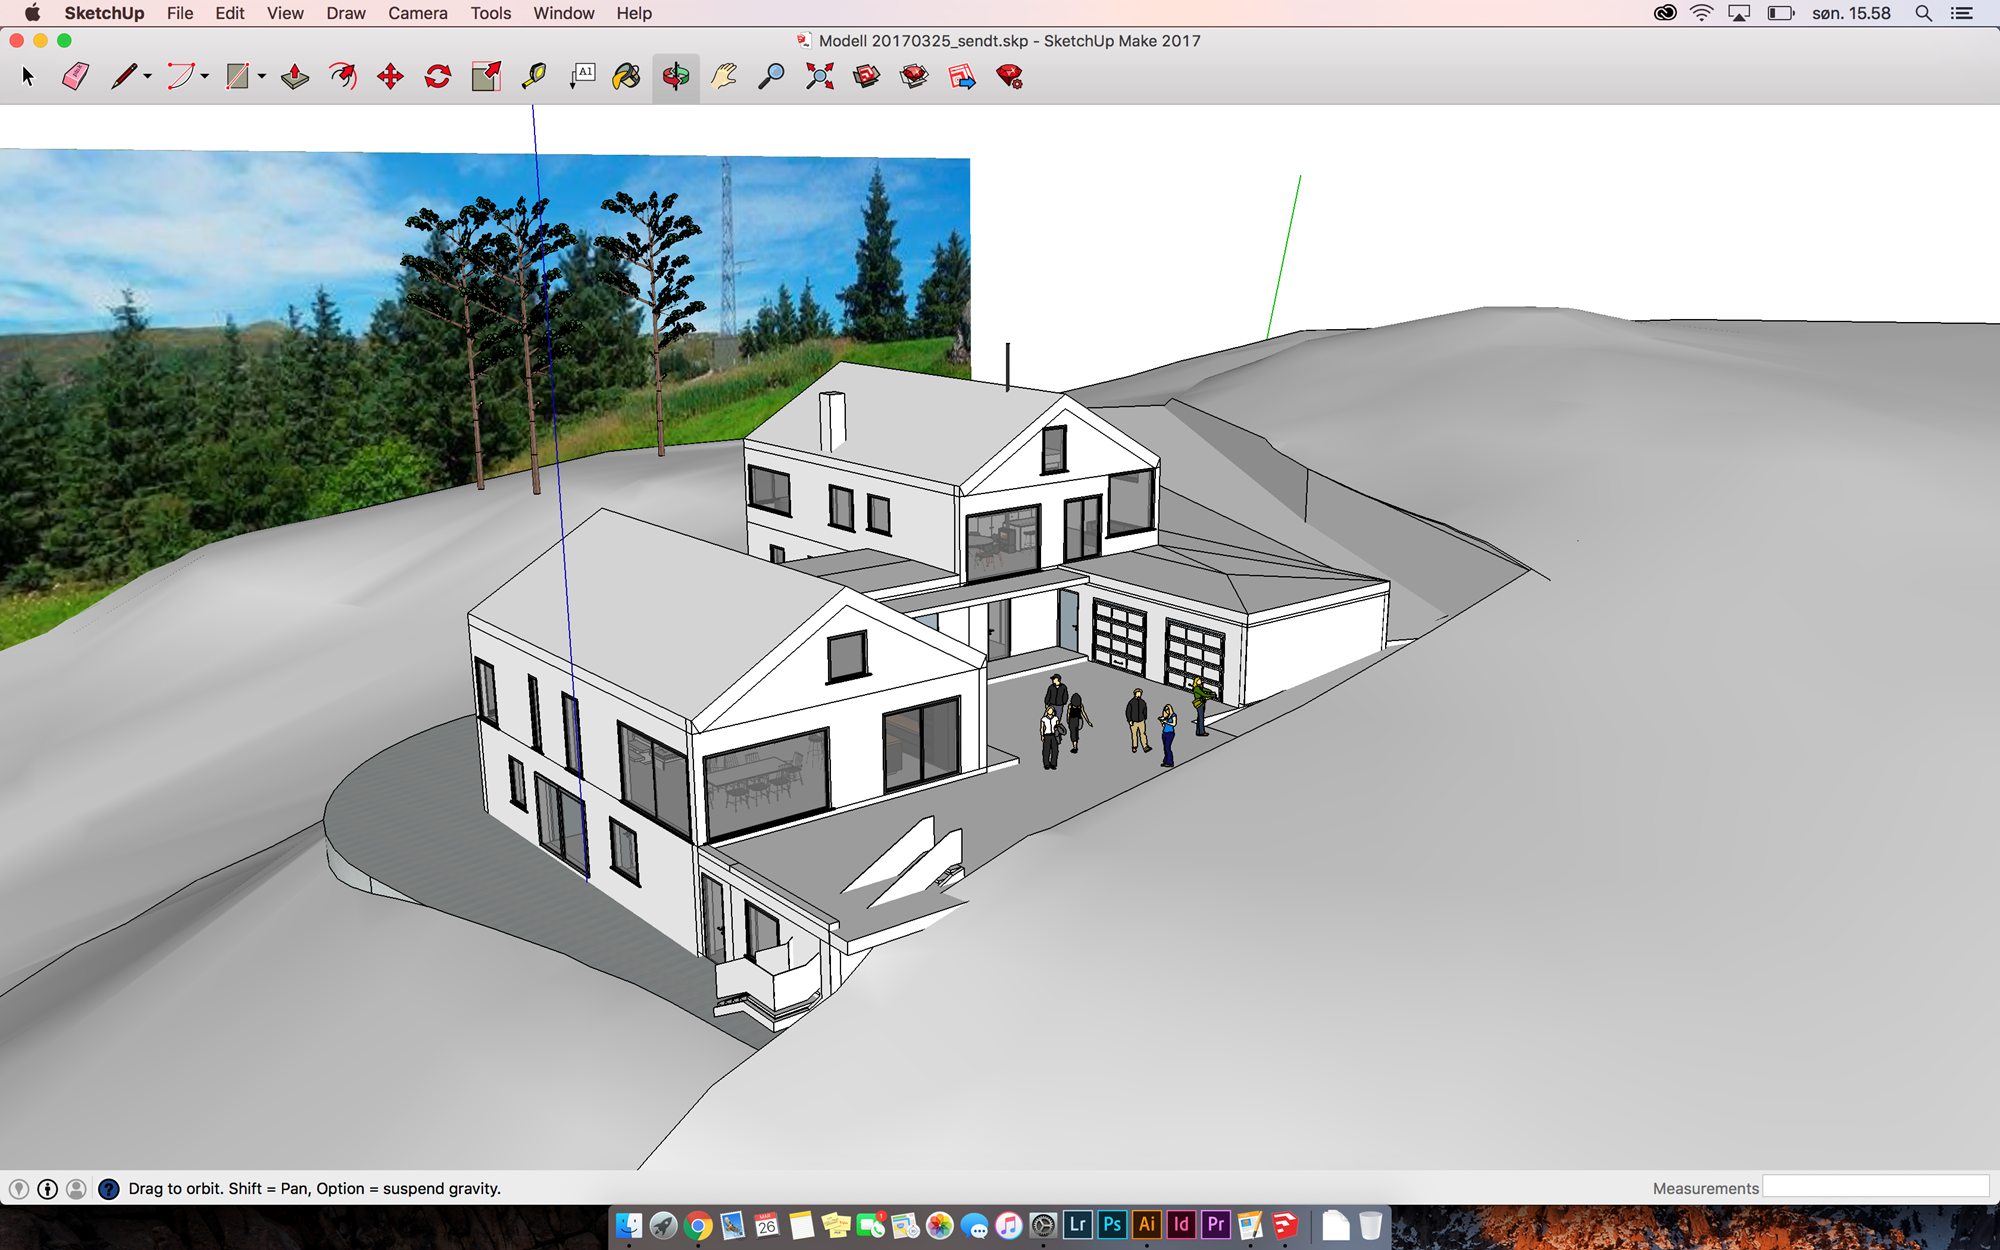Click the Instructor help button in status bar
2000x1250 pixels.
tap(108, 1188)
